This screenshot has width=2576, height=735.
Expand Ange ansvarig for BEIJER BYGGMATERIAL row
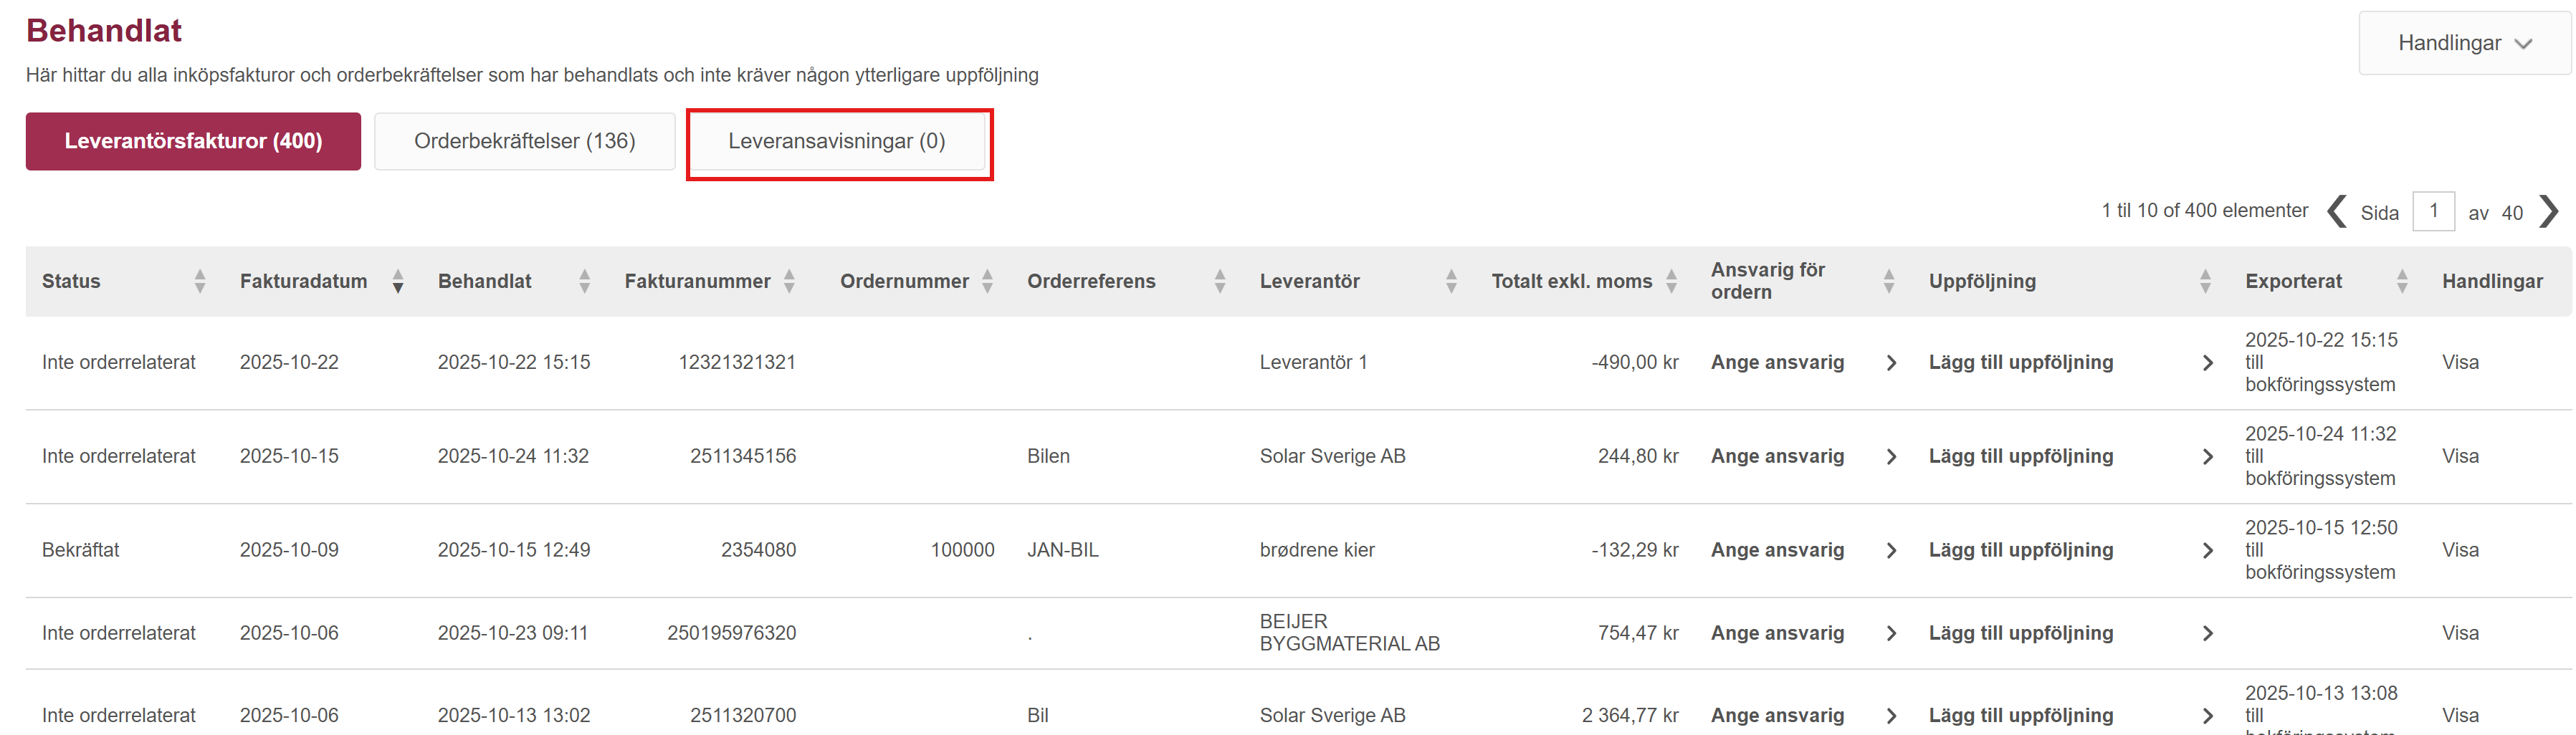coord(1891,634)
